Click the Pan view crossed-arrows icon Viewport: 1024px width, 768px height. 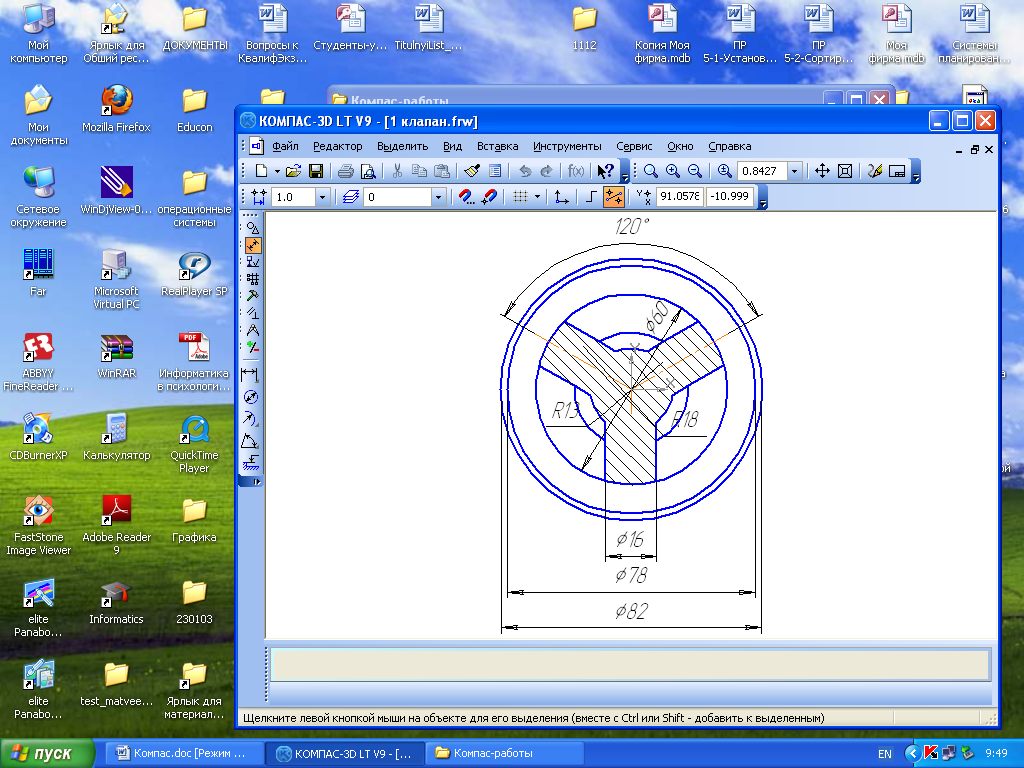click(x=822, y=171)
